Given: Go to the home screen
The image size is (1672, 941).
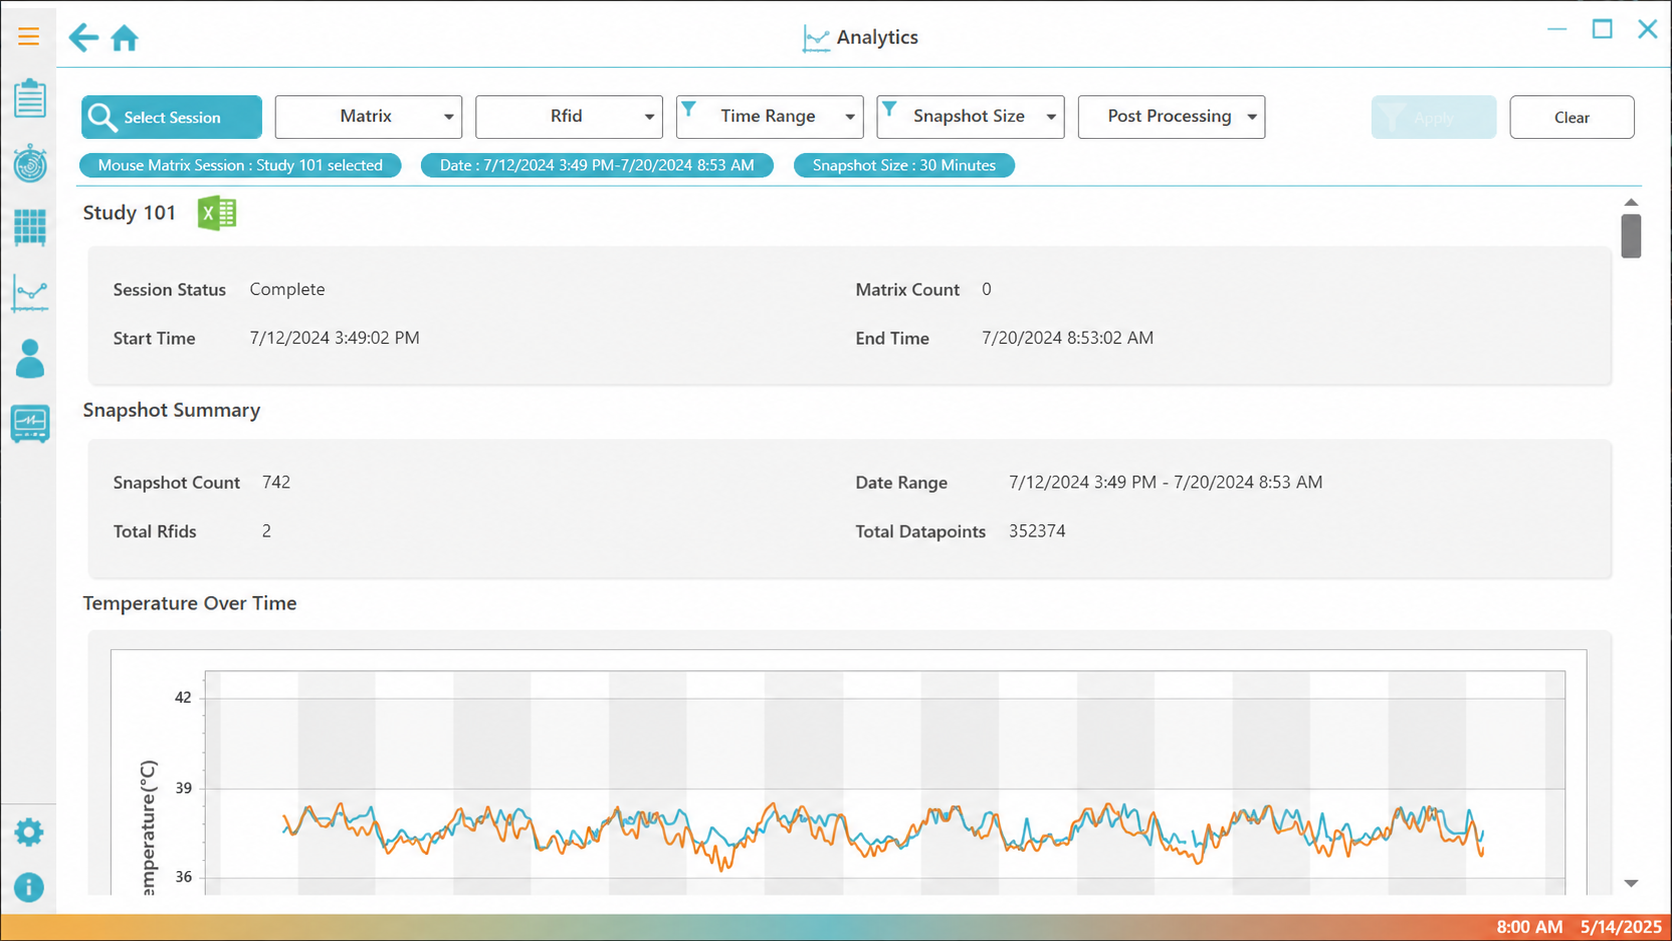Looking at the screenshot, I should 124,38.
